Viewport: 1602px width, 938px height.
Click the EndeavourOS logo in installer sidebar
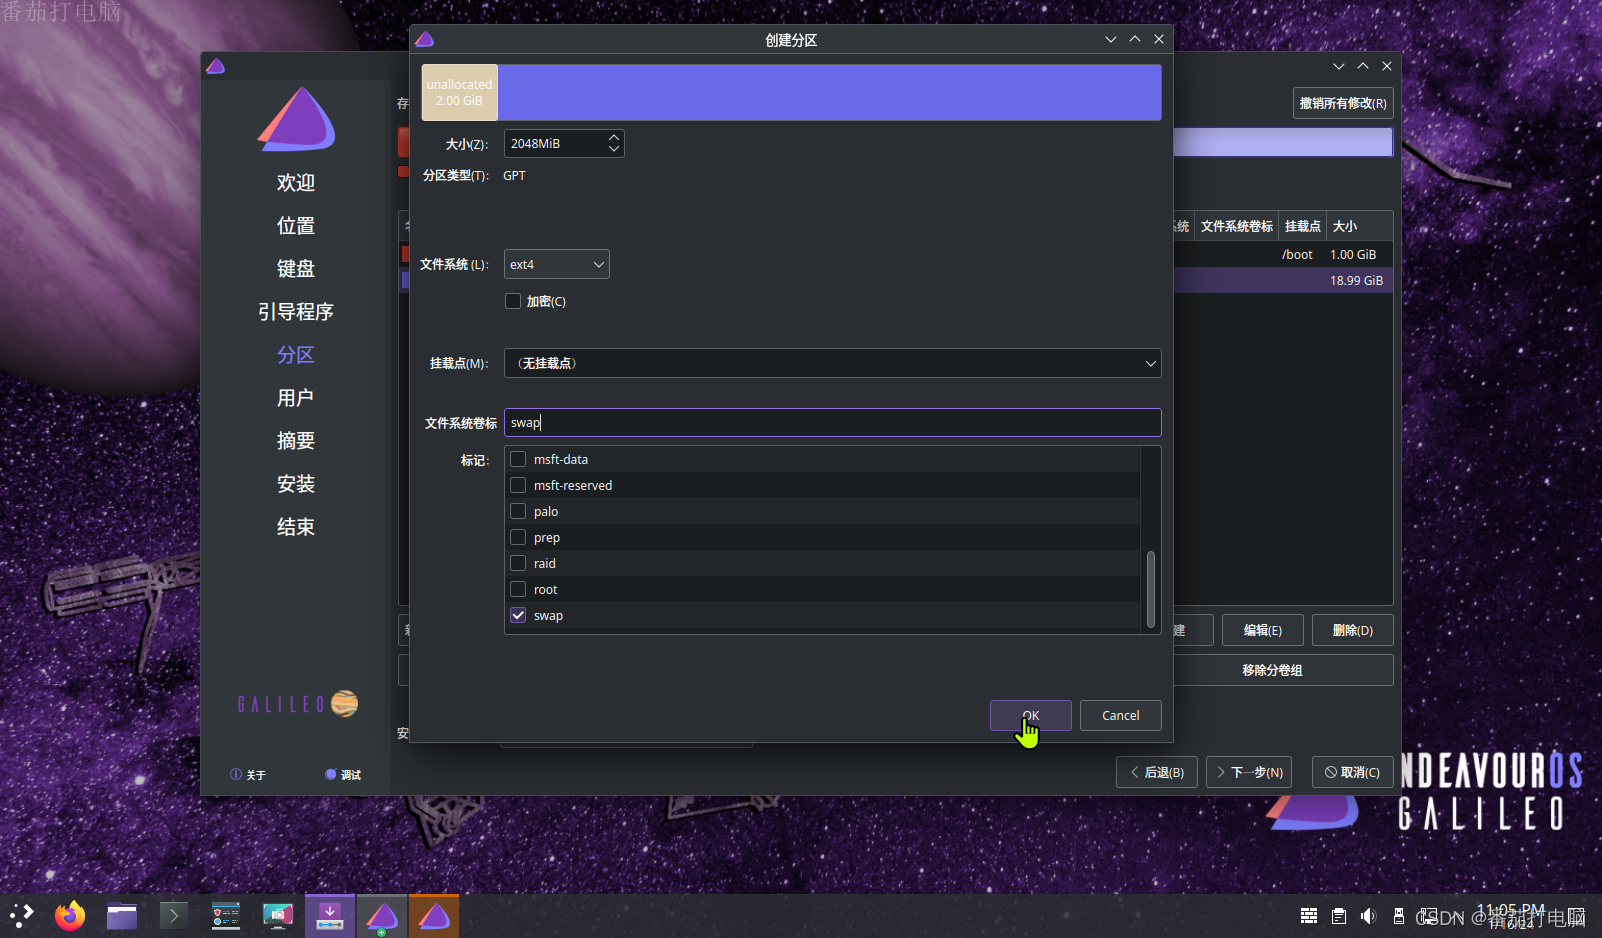tap(296, 119)
